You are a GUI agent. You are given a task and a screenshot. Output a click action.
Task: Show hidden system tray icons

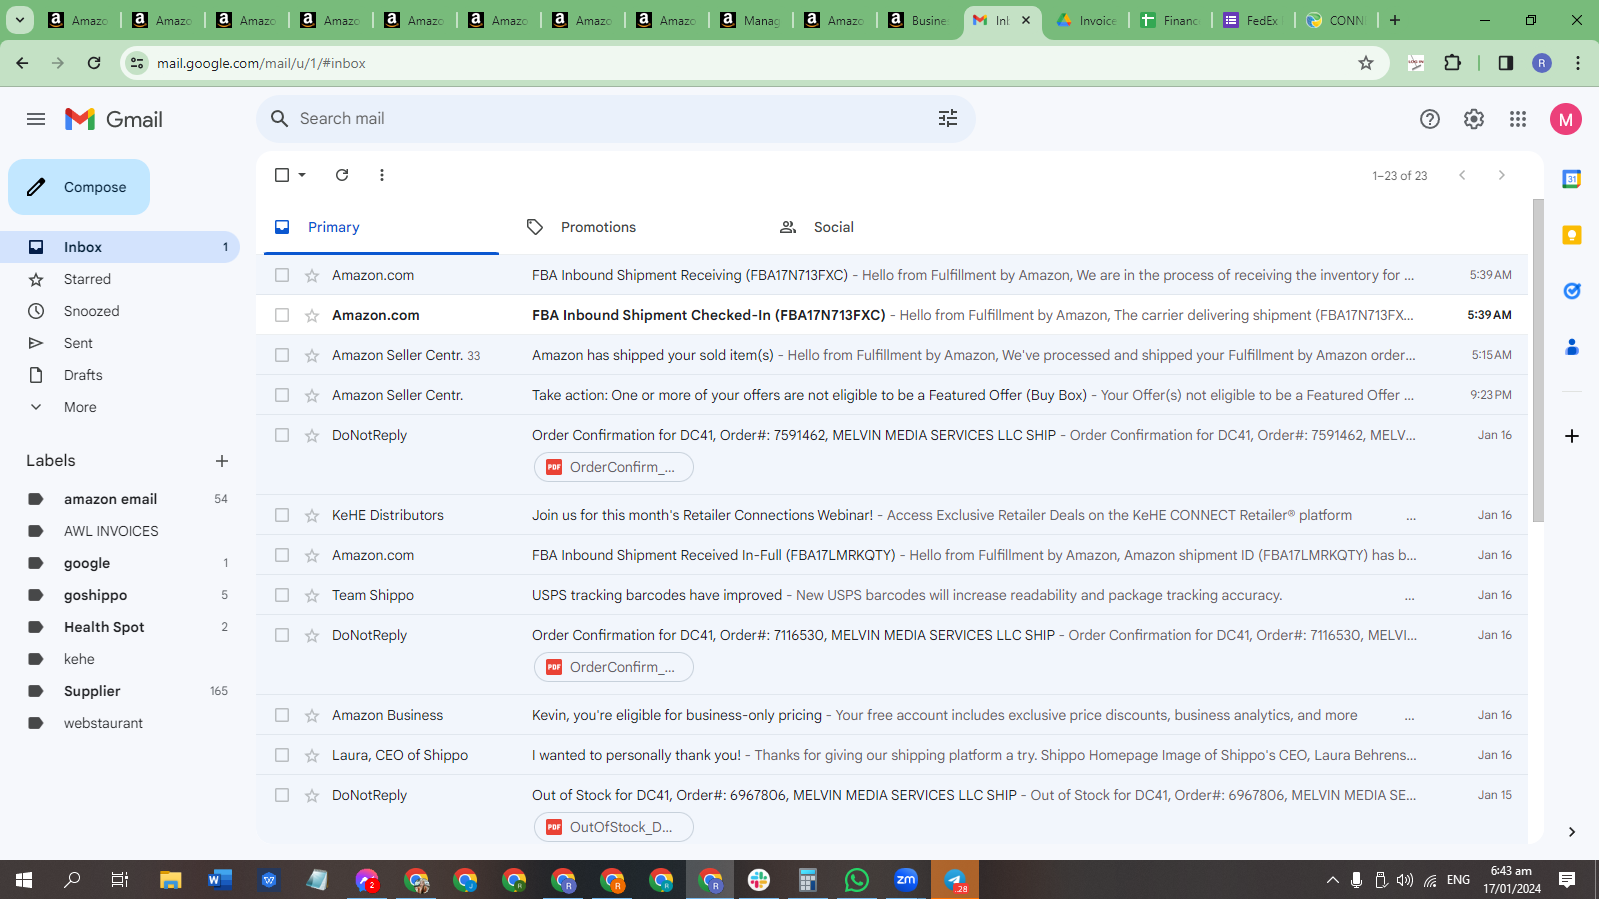[x=1332, y=880]
